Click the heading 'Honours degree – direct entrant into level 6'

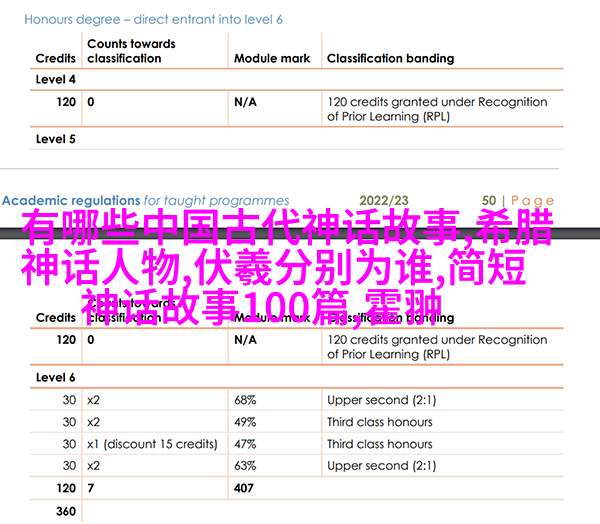(x=153, y=20)
